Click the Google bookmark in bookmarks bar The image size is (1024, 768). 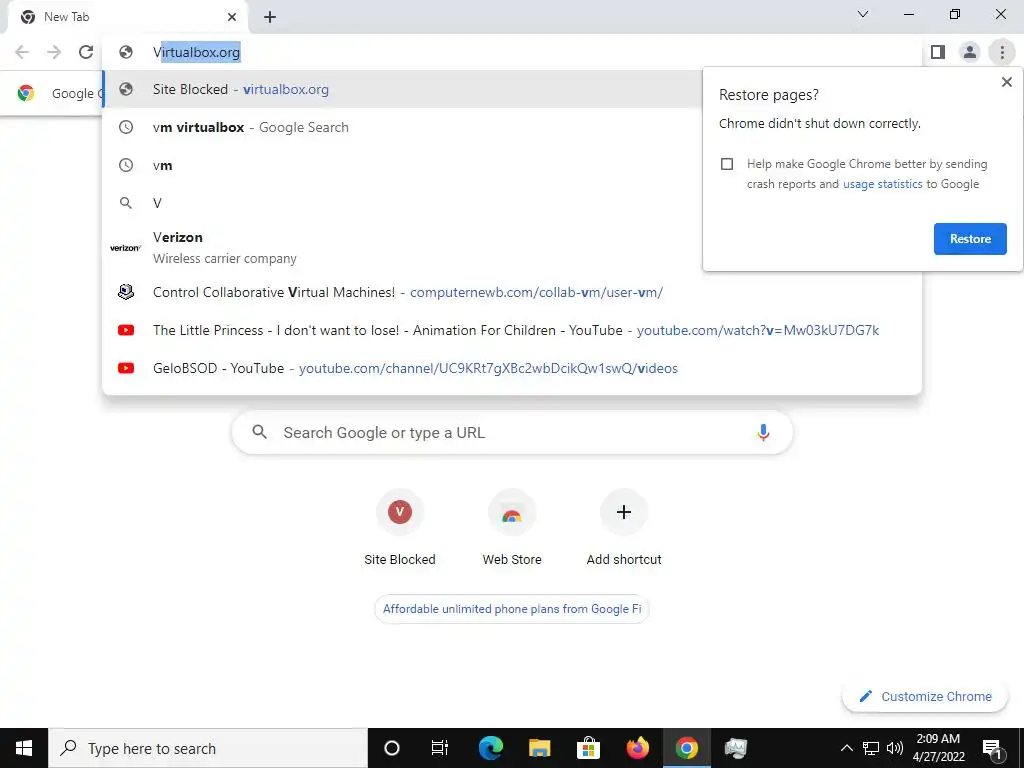(60, 93)
